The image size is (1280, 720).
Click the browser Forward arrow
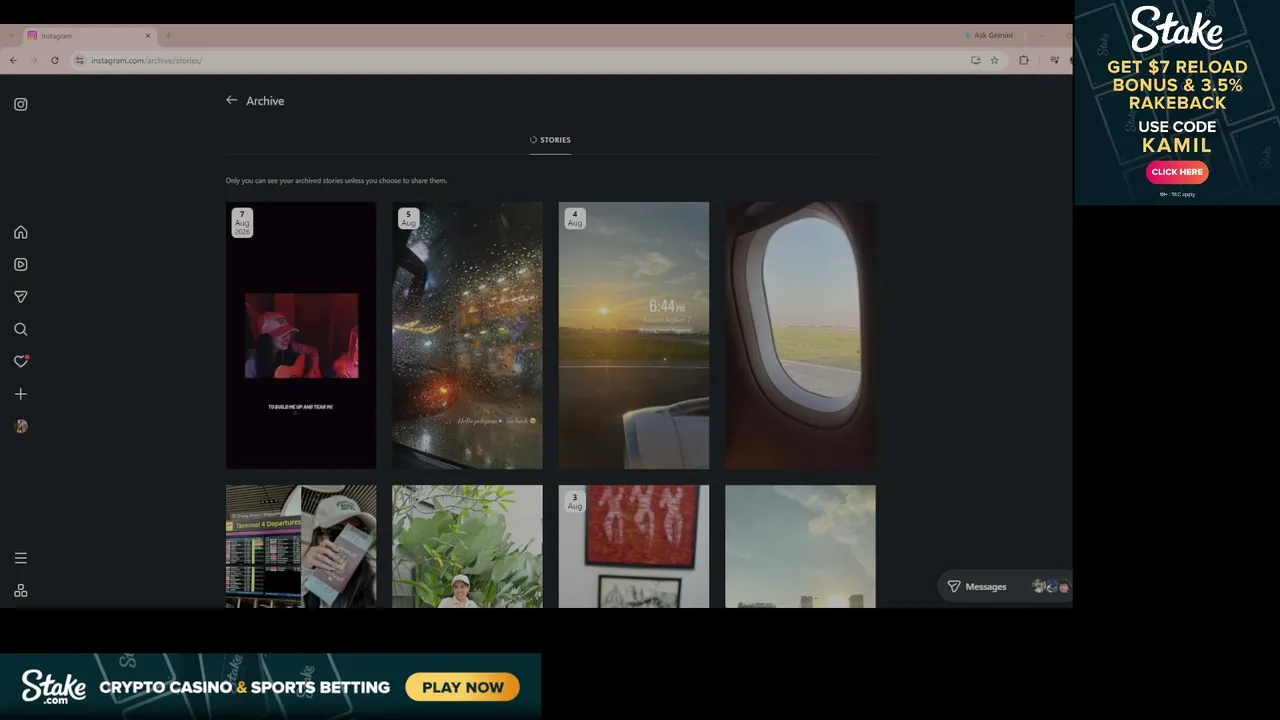33,60
